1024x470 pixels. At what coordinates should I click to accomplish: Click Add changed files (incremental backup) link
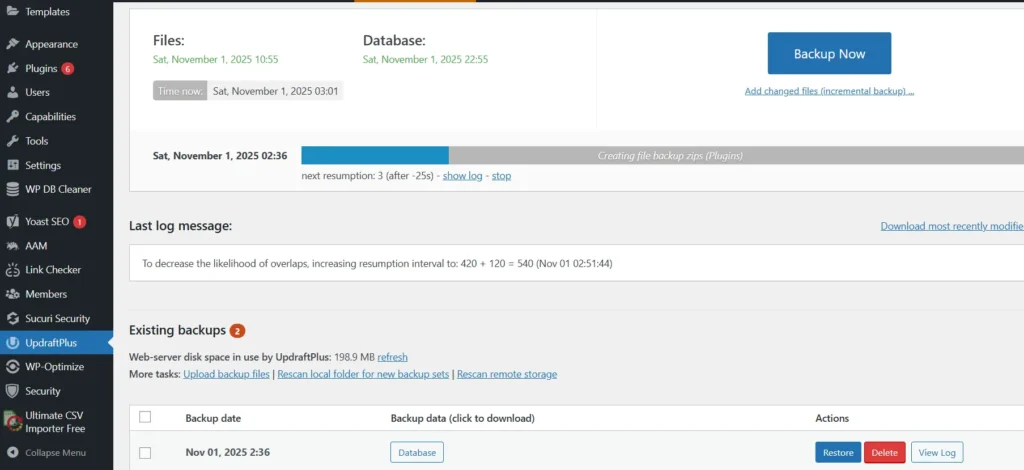829,91
